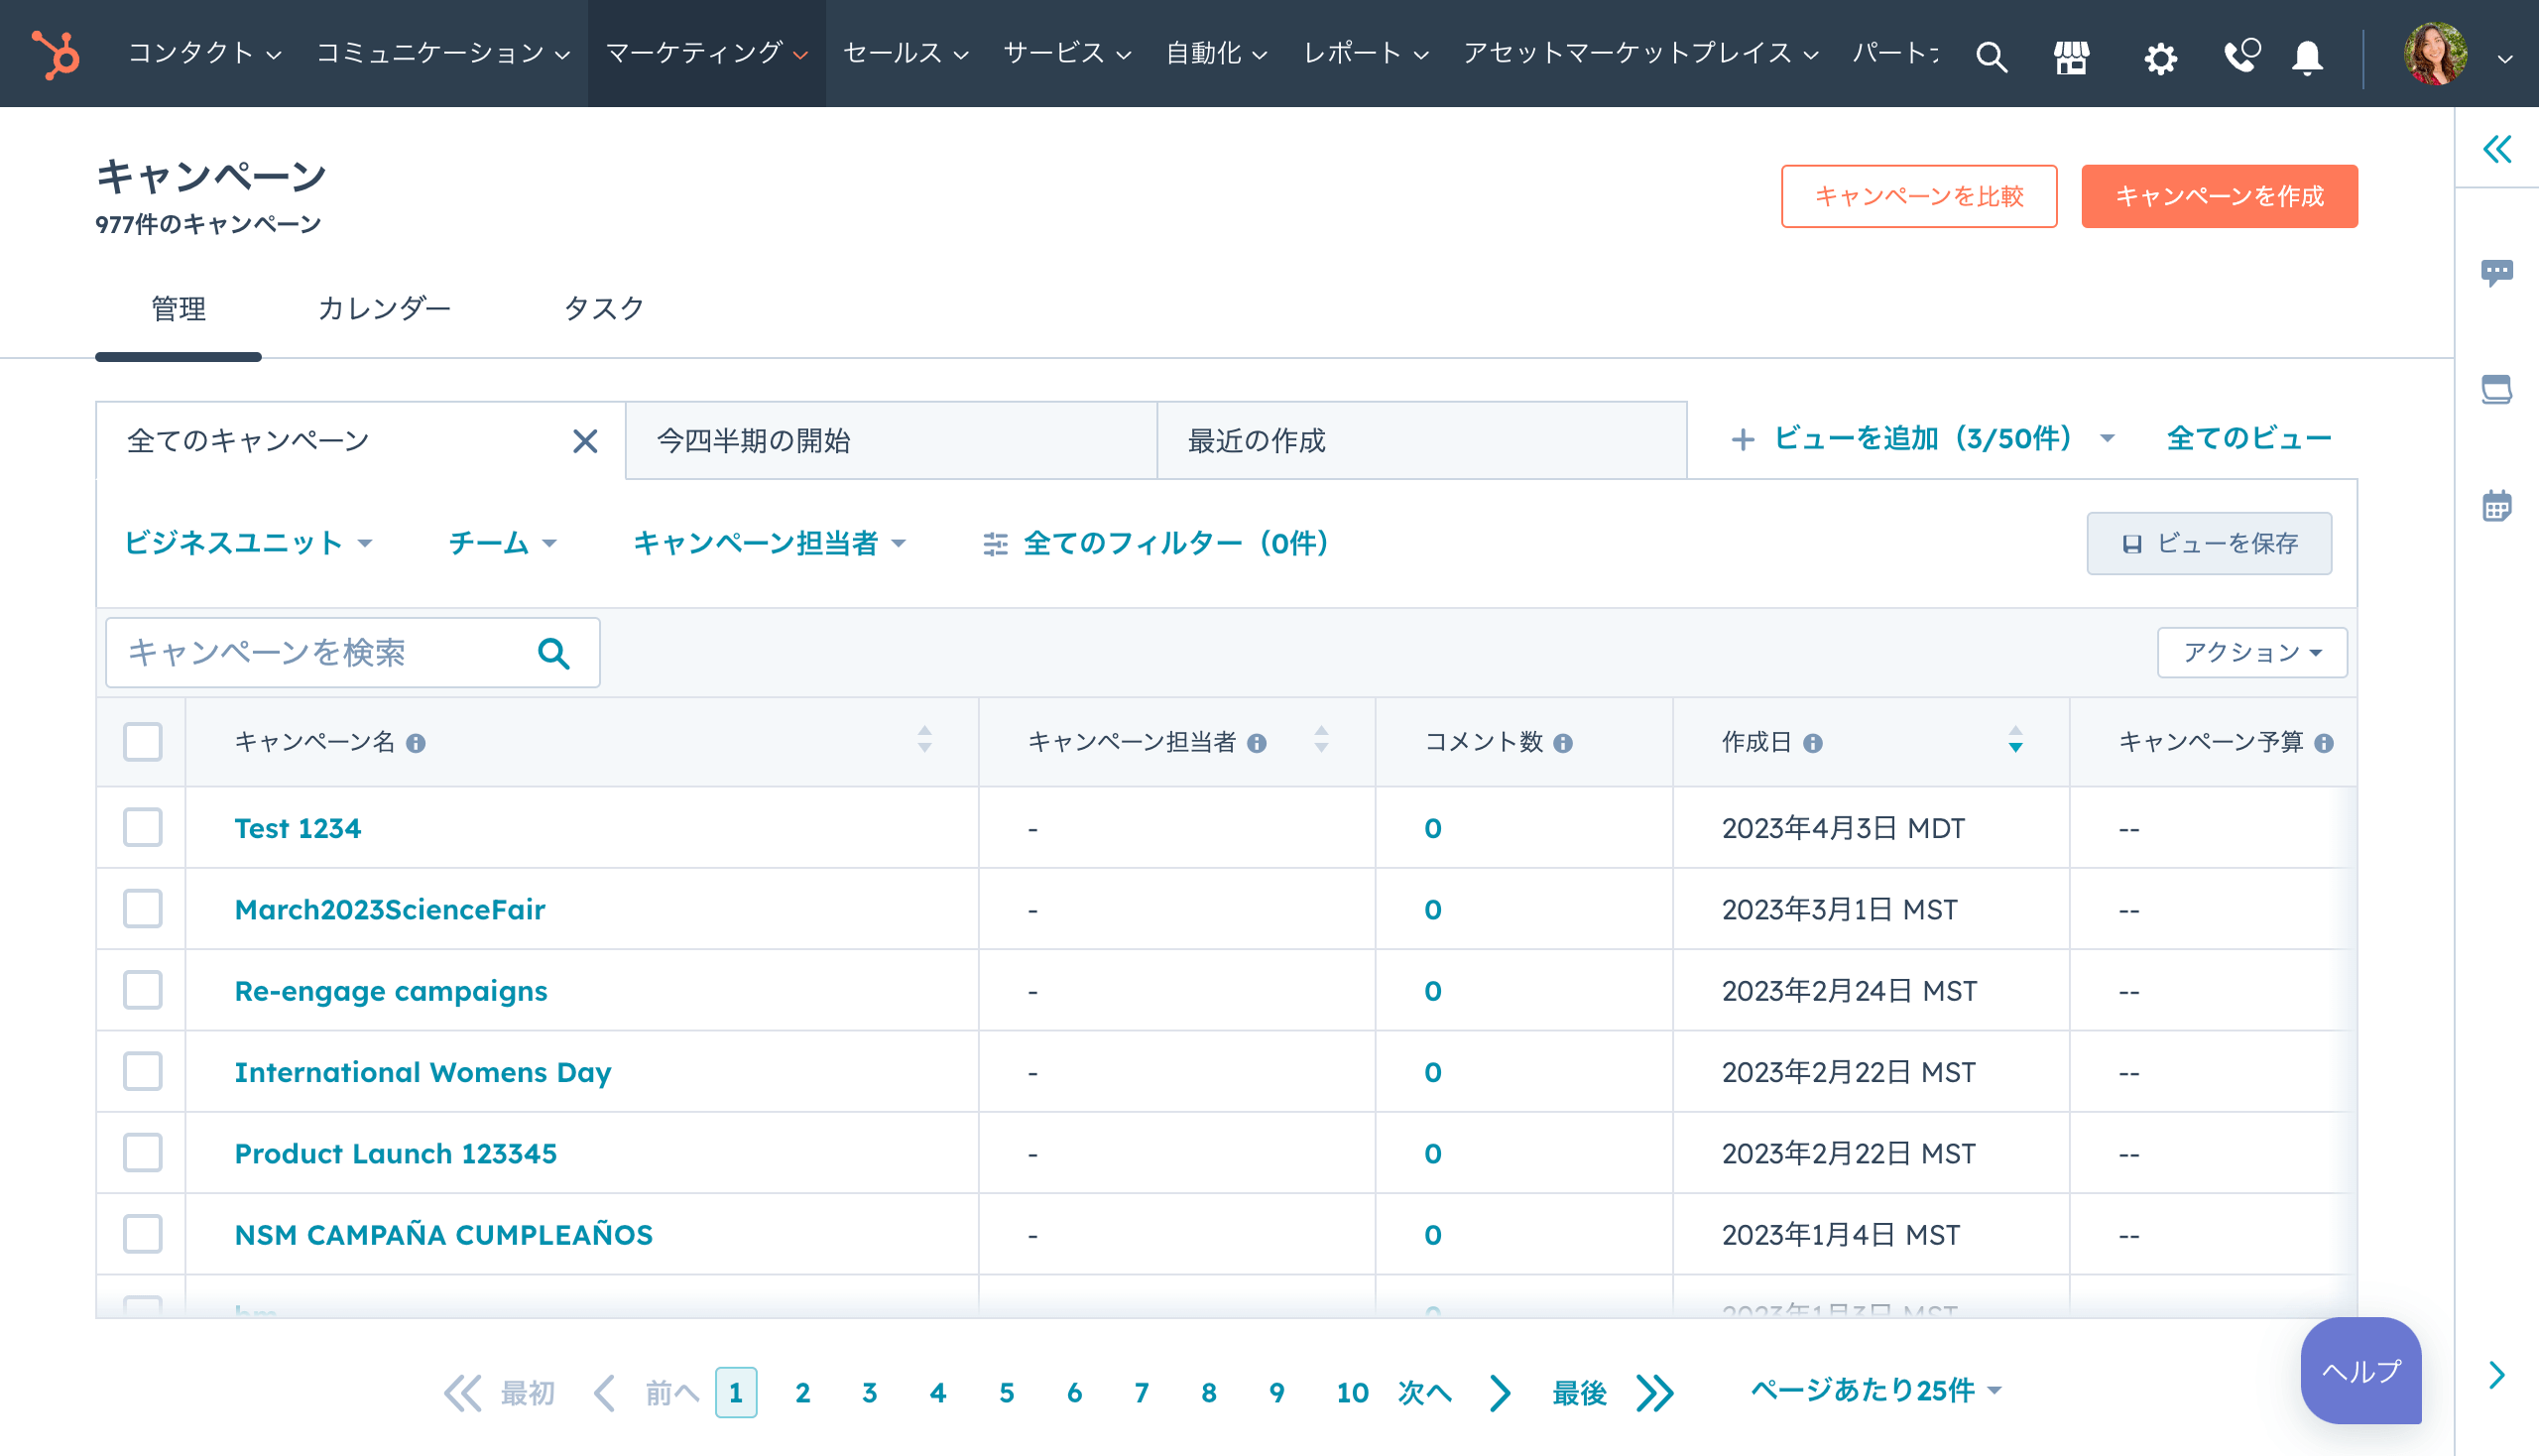Click the search icon in campaign search box
2539x1456 pixels.
point(554,653)
